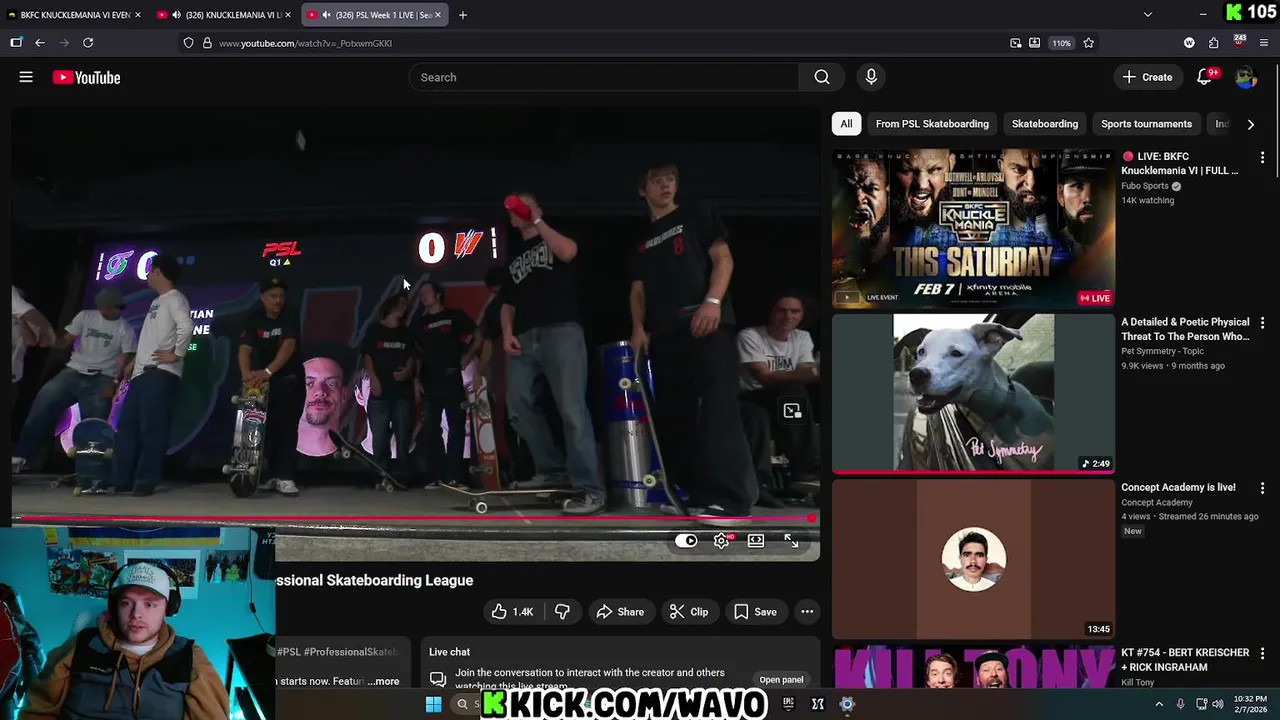
Task: Bookmark this page with the star
Action: pyautogui.click(x=1088, y=43)
